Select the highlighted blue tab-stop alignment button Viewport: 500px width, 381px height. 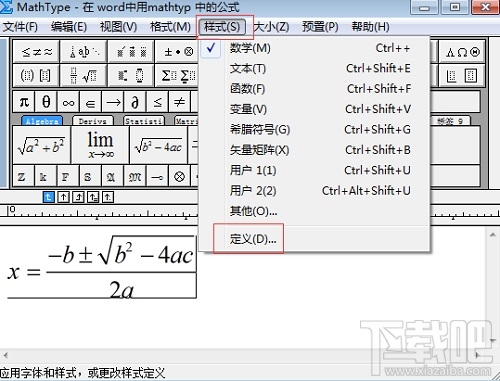pyautogui.click(x=48, y=197)
